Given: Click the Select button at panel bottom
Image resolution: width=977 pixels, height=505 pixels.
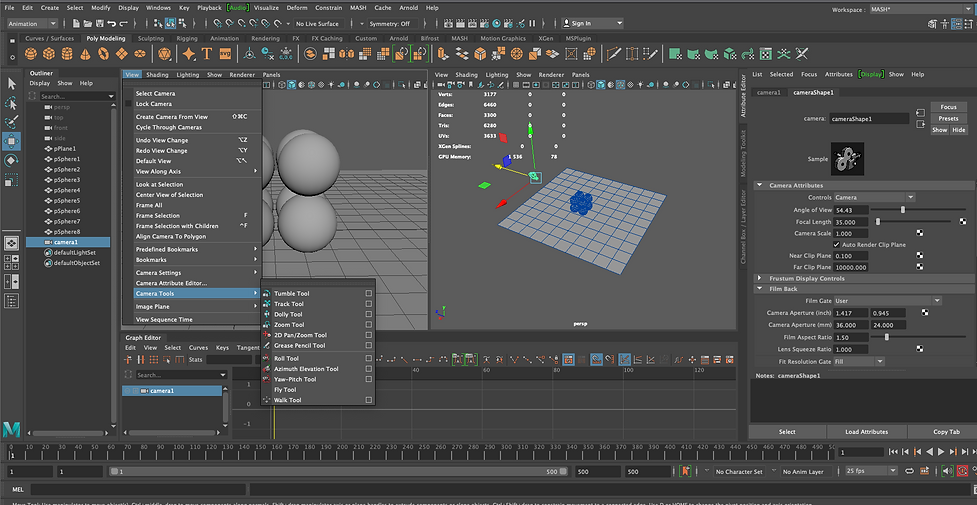Looking at the screenshot, I should point(787,431).
